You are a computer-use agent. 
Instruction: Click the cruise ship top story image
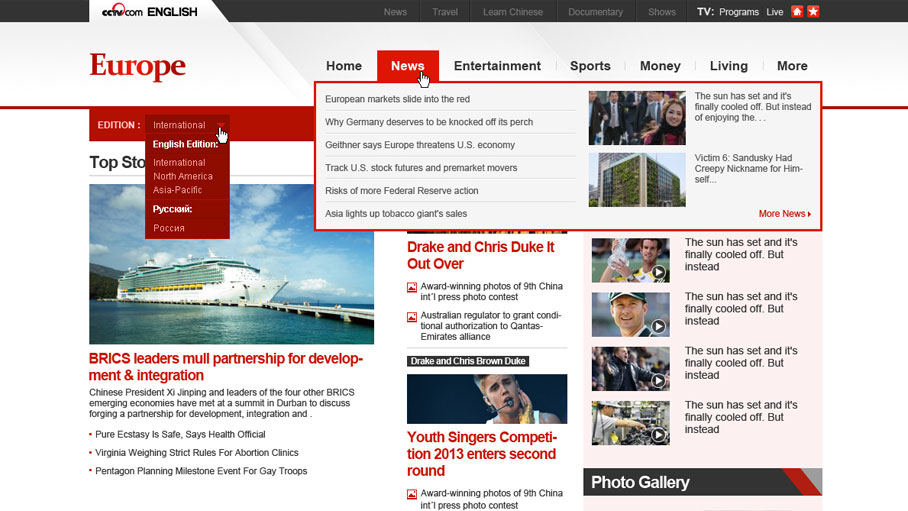[232, 264]
